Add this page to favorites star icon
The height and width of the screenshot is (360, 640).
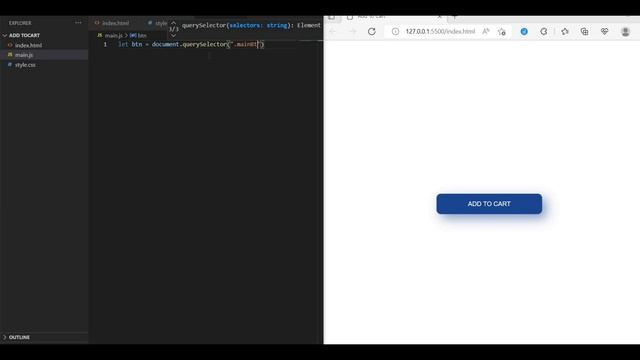tap(502, 31)
